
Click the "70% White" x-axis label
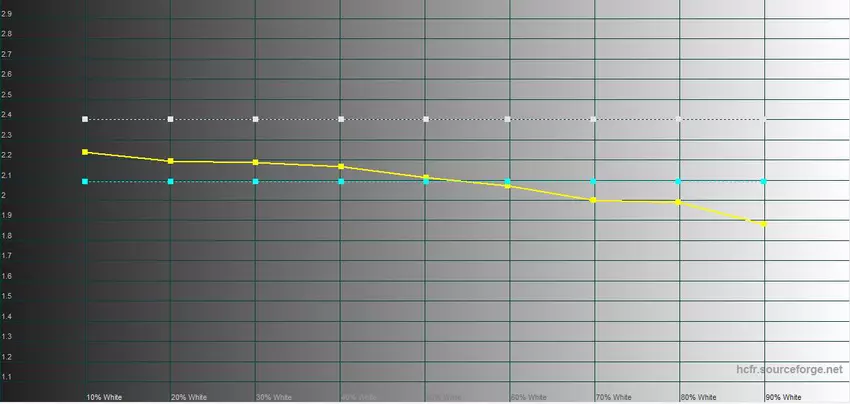(613, 397)
